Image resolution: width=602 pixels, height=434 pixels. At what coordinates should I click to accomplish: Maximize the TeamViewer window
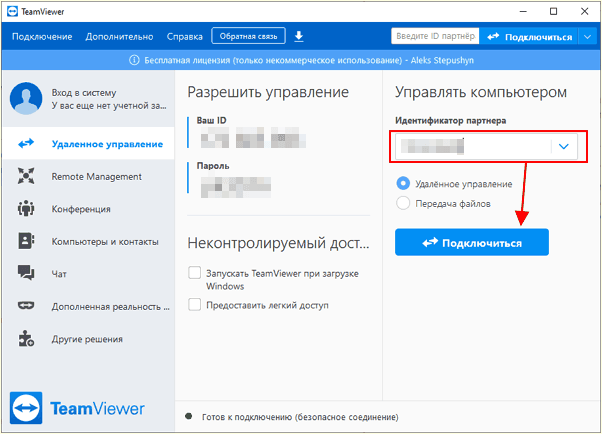tap(554, 12)
